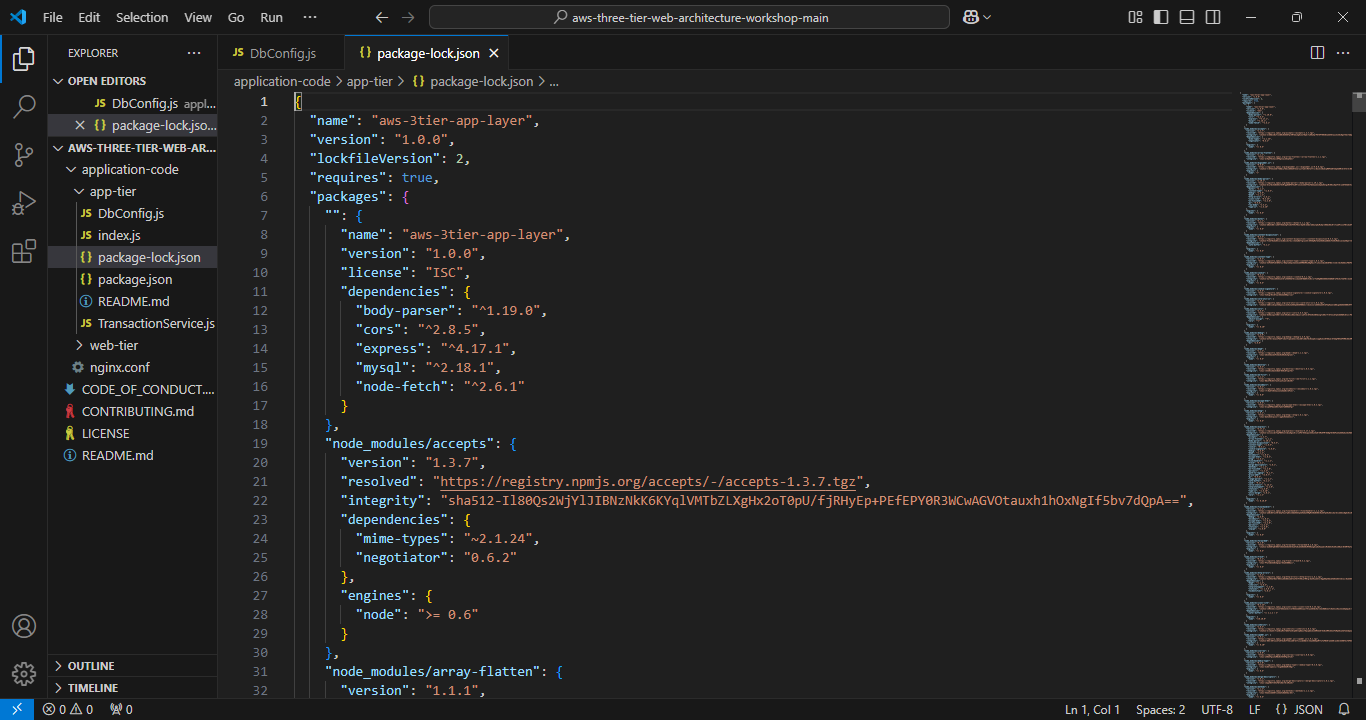
Task: Open the Edit menu
Action: tap(89, 17)
